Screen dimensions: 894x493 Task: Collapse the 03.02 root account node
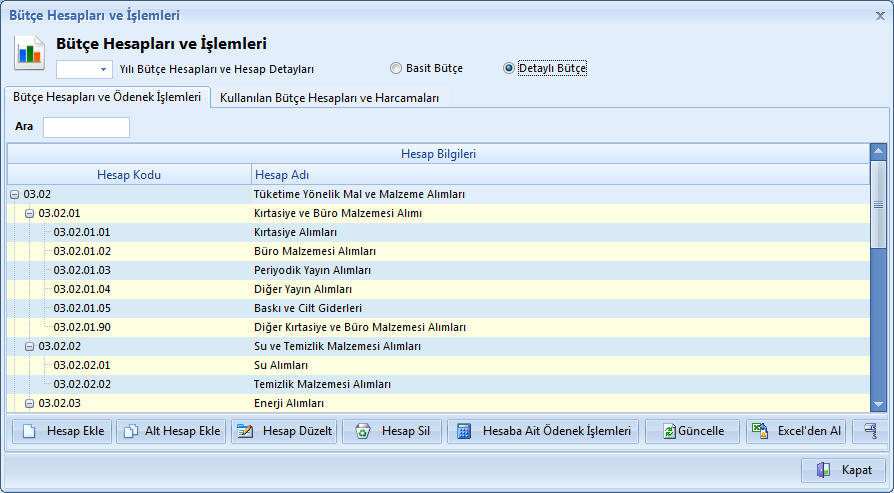tap(14, 194)
